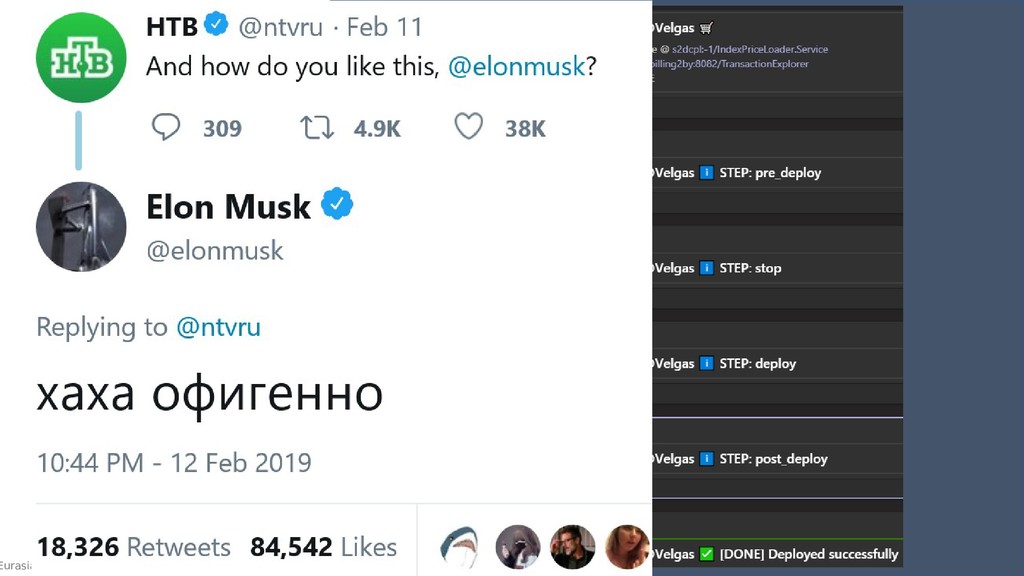Click Elon Musk's blue verified badge

[337, 206]
